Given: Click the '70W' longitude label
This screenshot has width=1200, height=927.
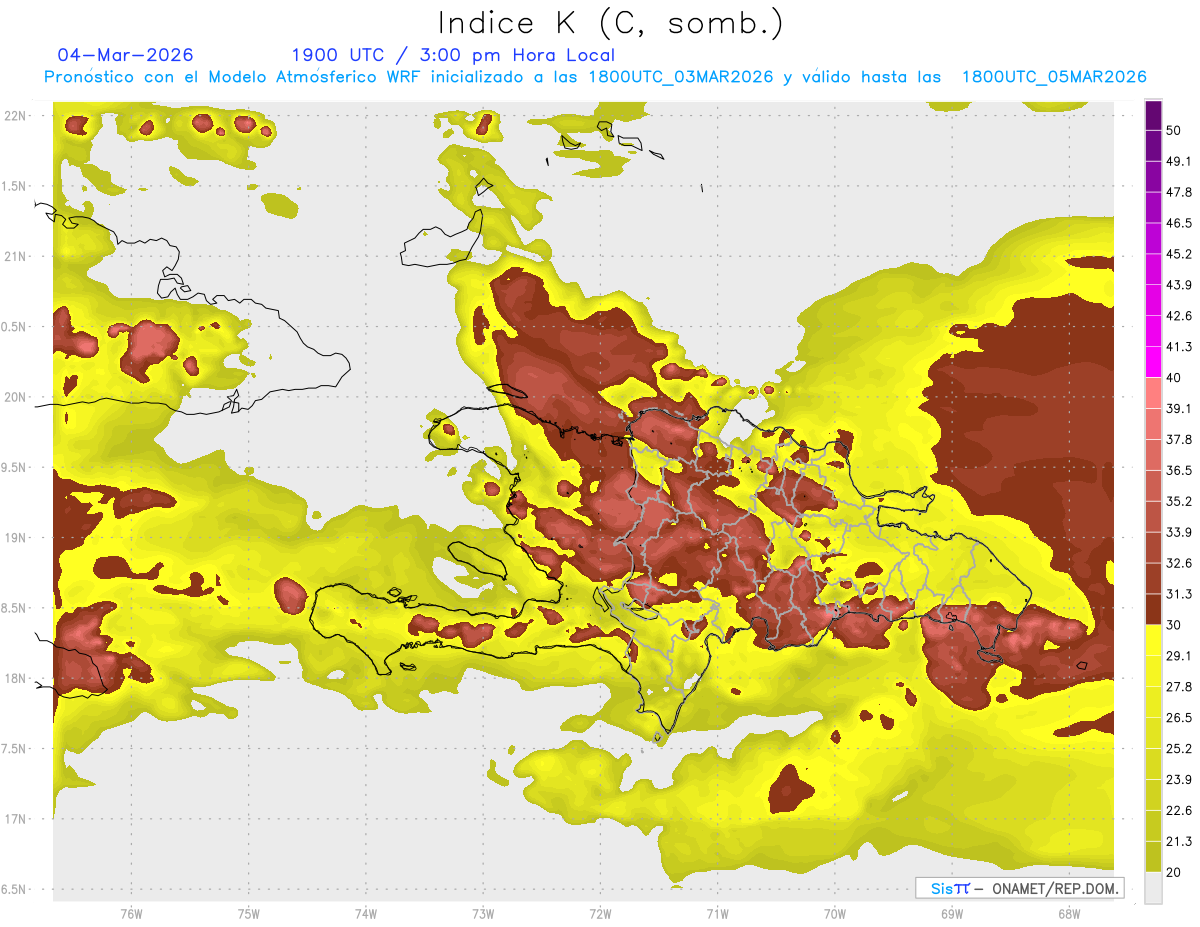Looking at the screenshot, I should [834, 913].
